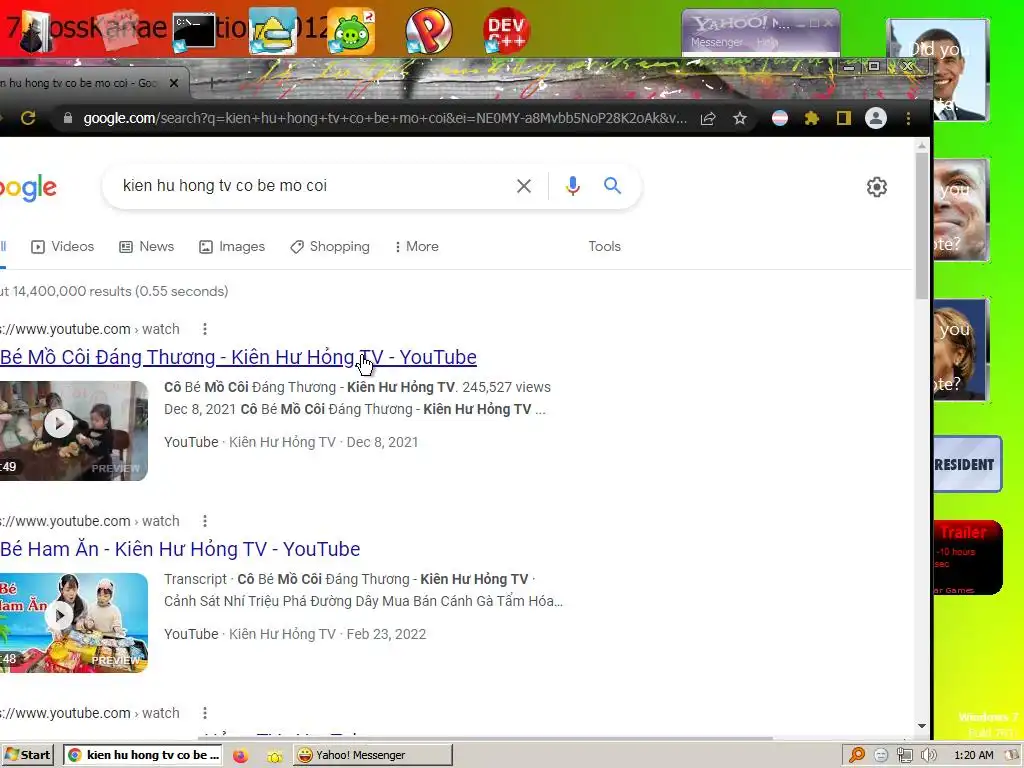Viewport: 1024px width, 768px height.
Task: Close the kien hu hong tv browser tab
Action: coord(174,83)
